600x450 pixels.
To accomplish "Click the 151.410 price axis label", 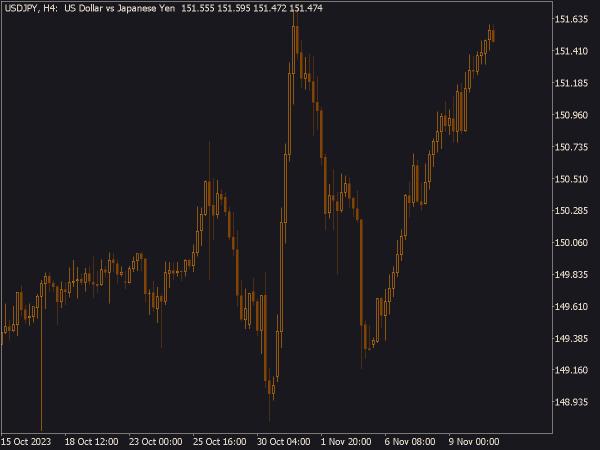I will (x=571, y=51).
